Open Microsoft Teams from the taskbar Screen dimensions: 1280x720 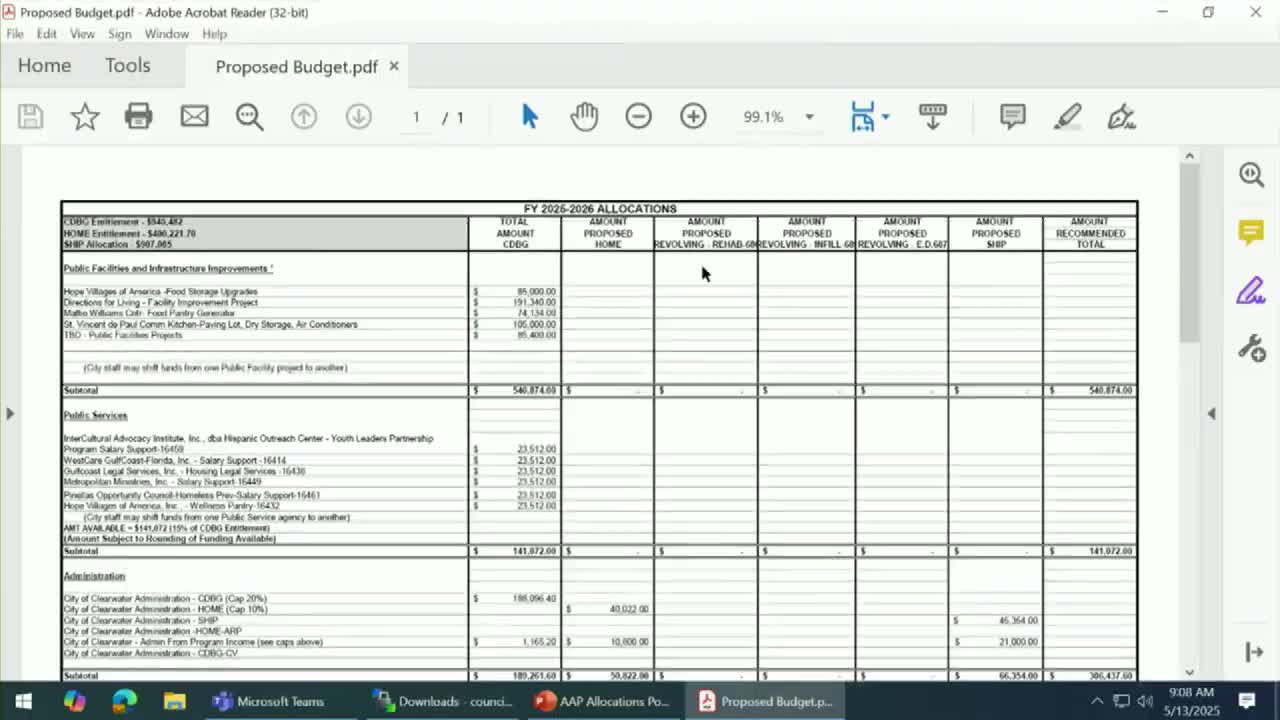coord(268,701)
